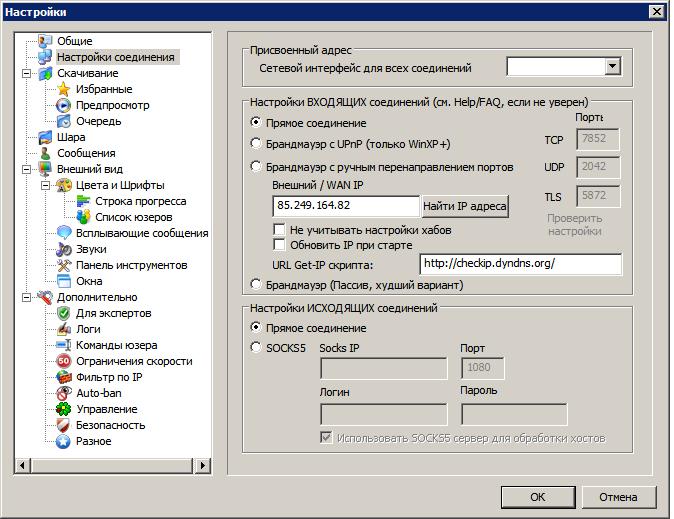Select Брандмауэр с UPnP radio option
Image resolution: width=674 pixels, height=519 pixels.
pos(256,143)
